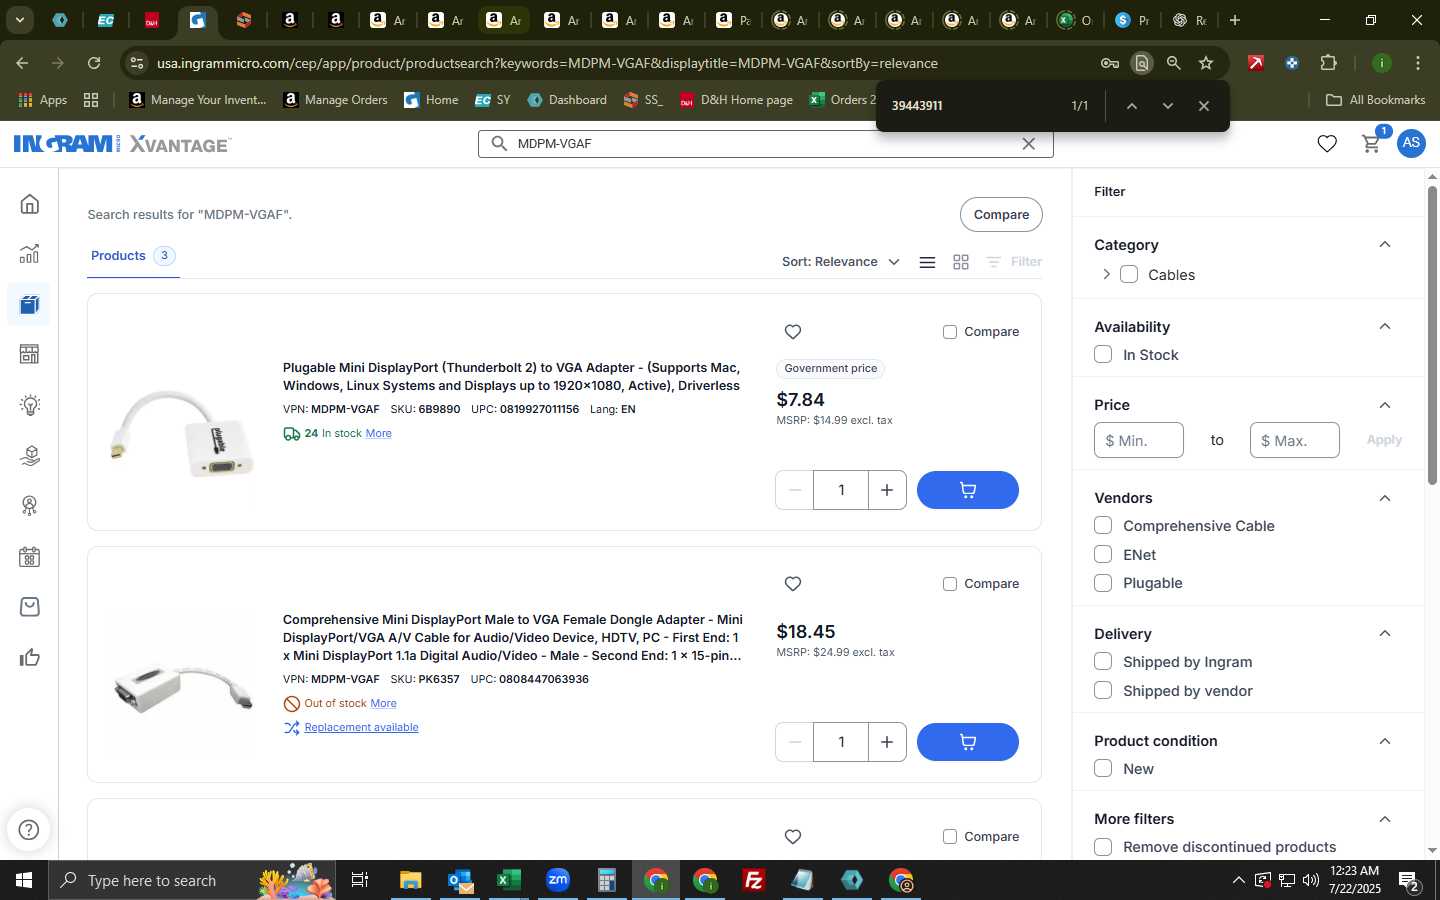Image resolution: width=1440 pixels, height=900 pixels.
Task: Open the Dashboard bookmark
Action: [x=567, y=100]
